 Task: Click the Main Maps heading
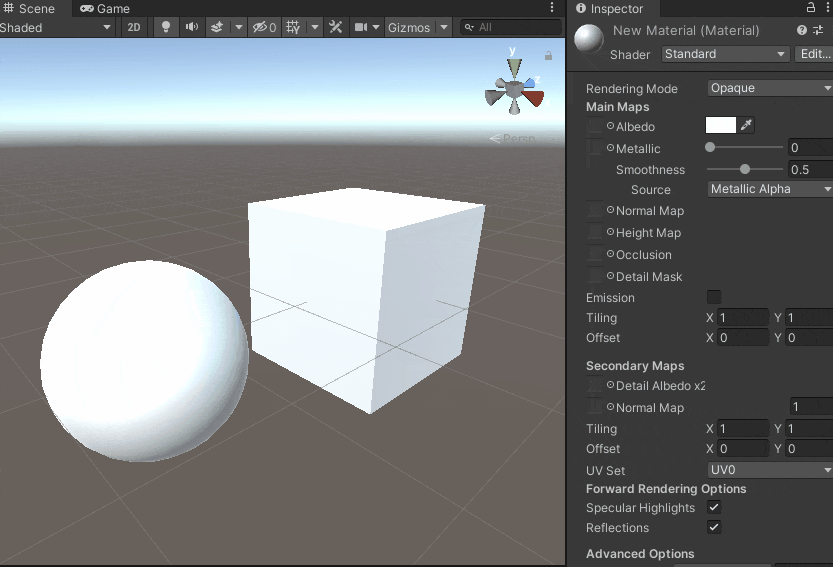[617, 107]
